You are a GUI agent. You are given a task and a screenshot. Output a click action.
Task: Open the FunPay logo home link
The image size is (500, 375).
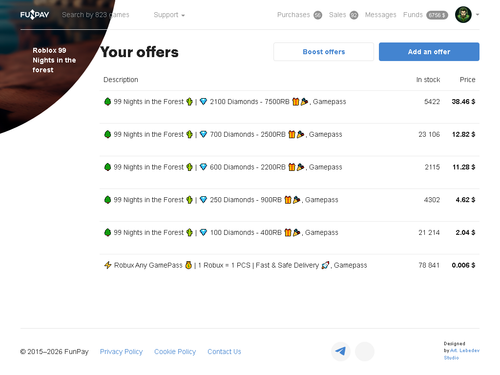34,15
